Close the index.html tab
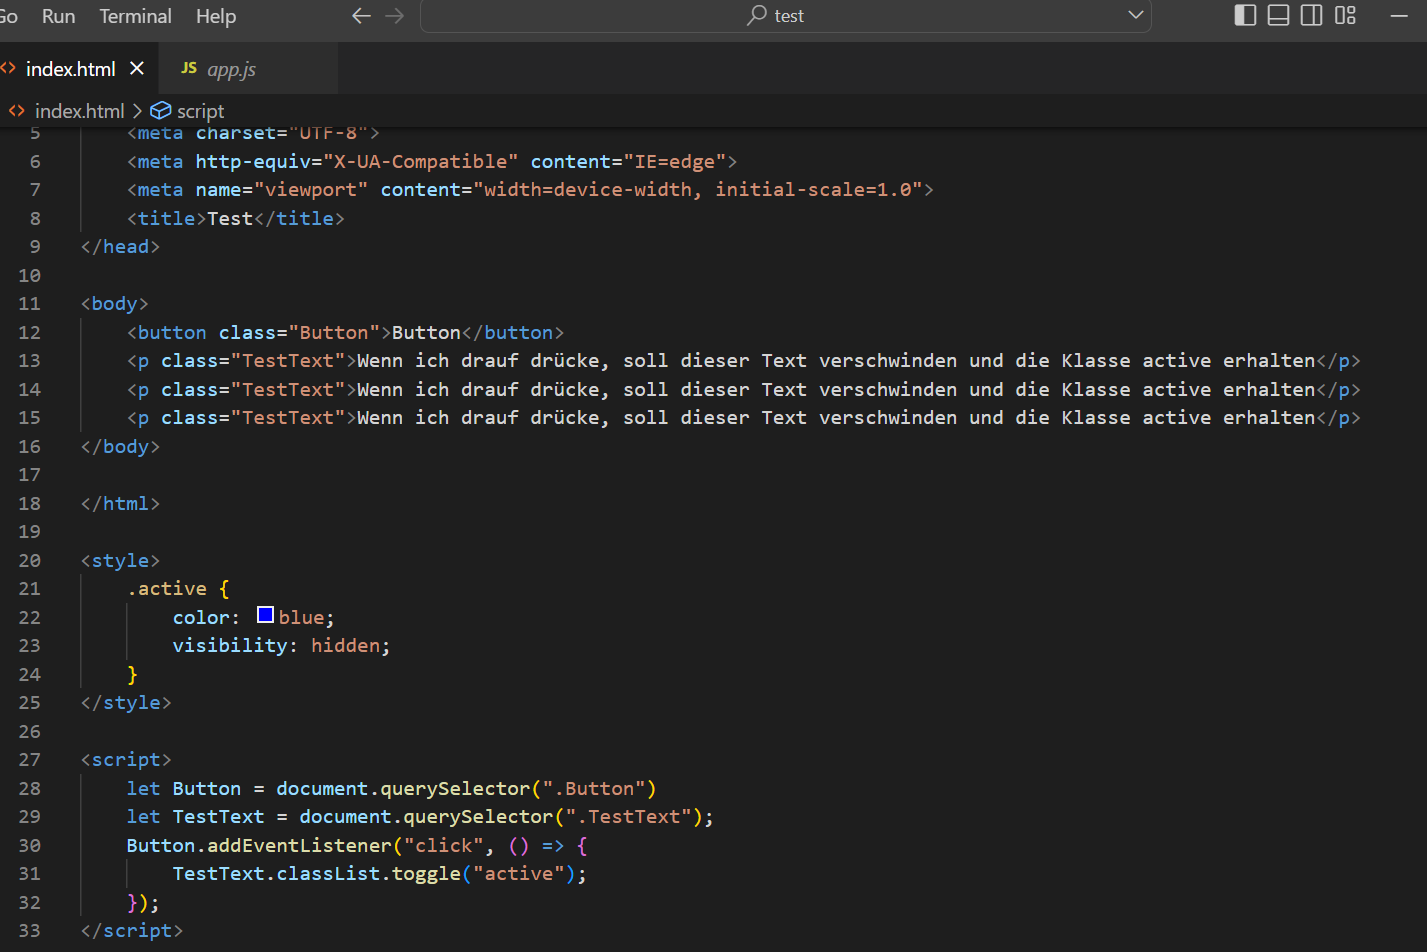The height and width of the screenshot is (952, 1427). [x=137, y=68]
